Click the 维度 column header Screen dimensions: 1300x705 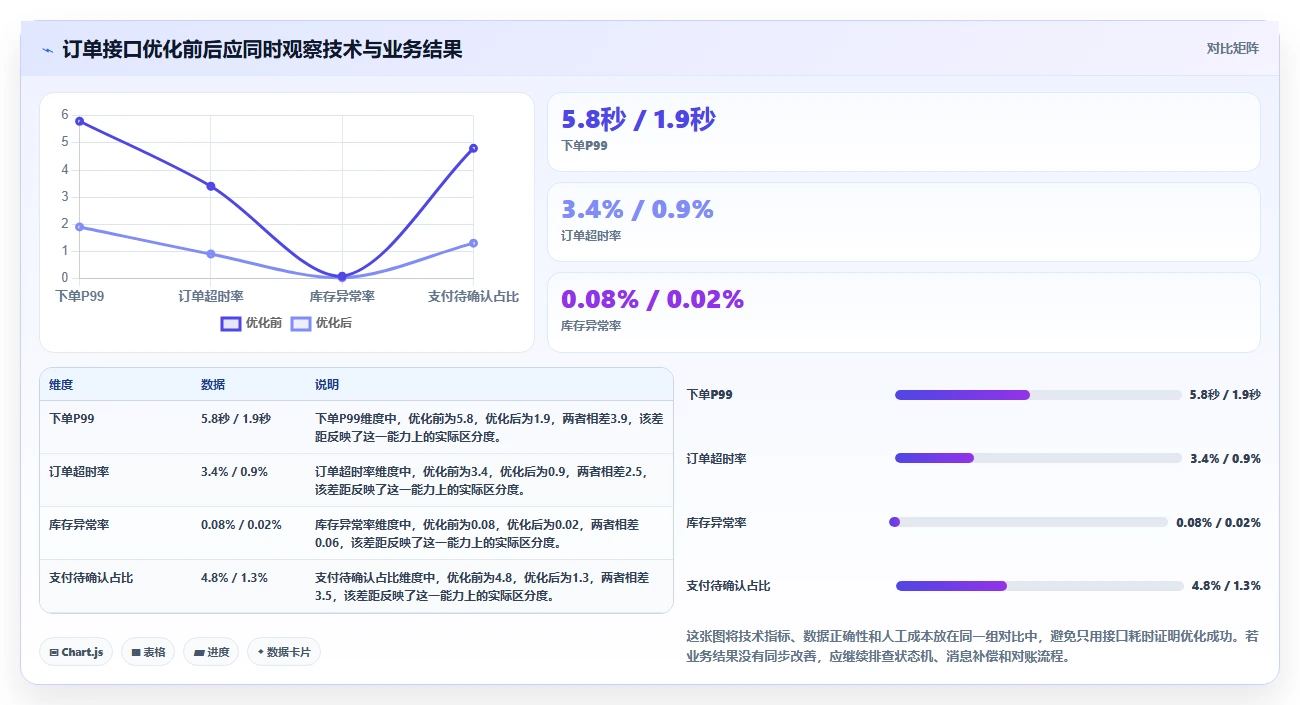61,385
